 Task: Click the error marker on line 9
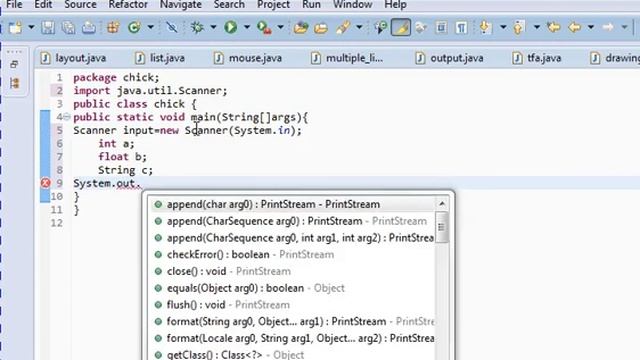pos(45,183)
